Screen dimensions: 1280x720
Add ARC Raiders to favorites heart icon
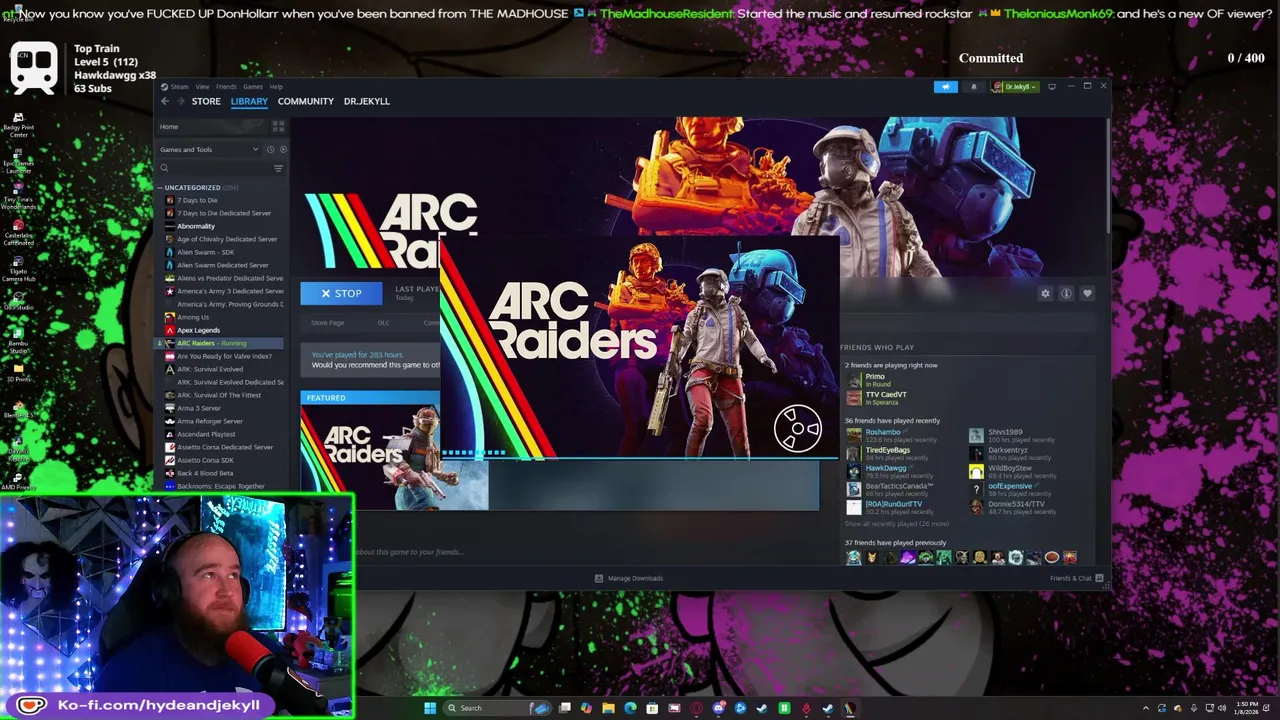pyautogui.click(x=1087, y=293)
